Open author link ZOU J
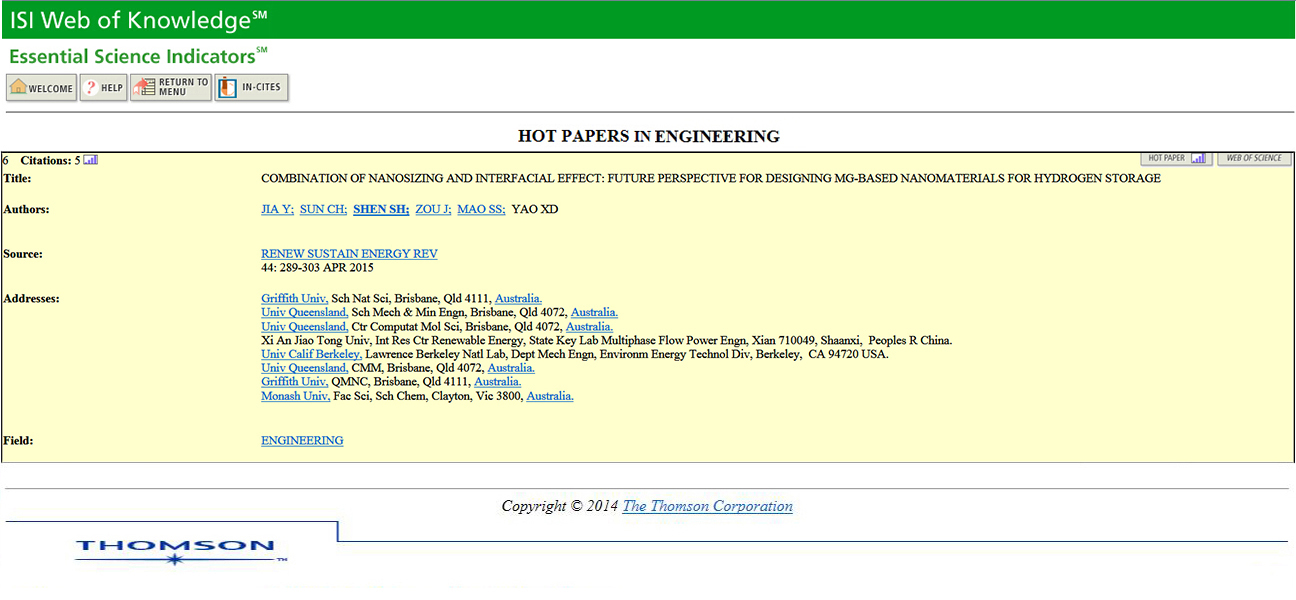Viewport: 1296px width, 600px height. tap(433, 209)
